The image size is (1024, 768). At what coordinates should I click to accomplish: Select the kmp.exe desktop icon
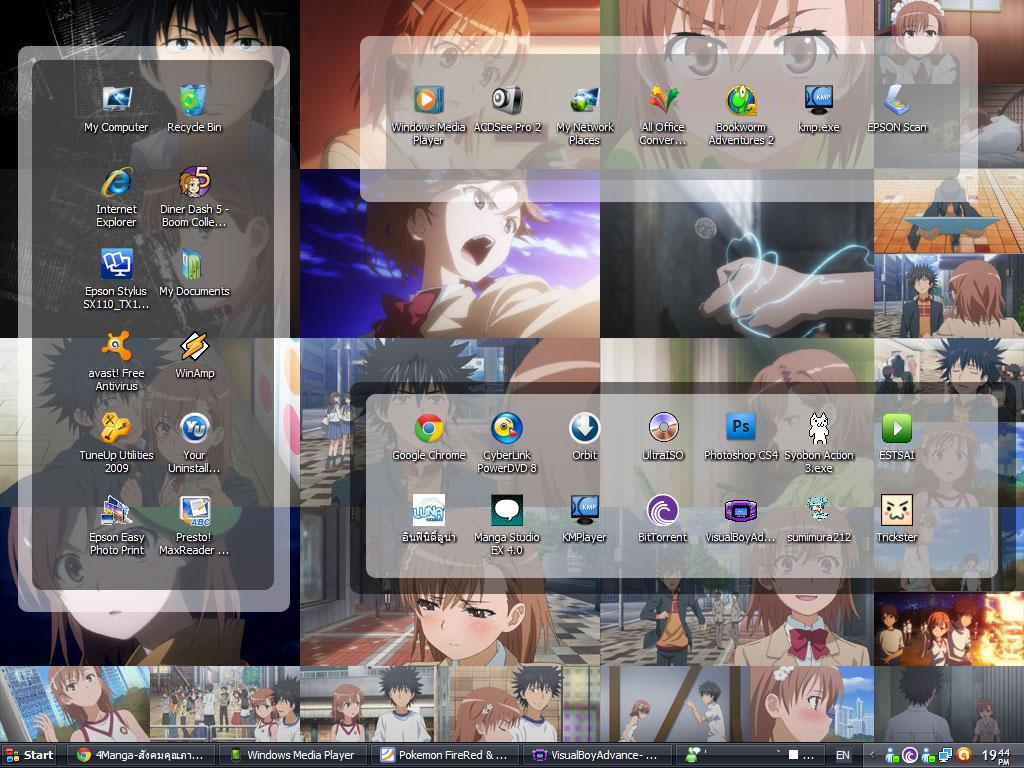818,108
